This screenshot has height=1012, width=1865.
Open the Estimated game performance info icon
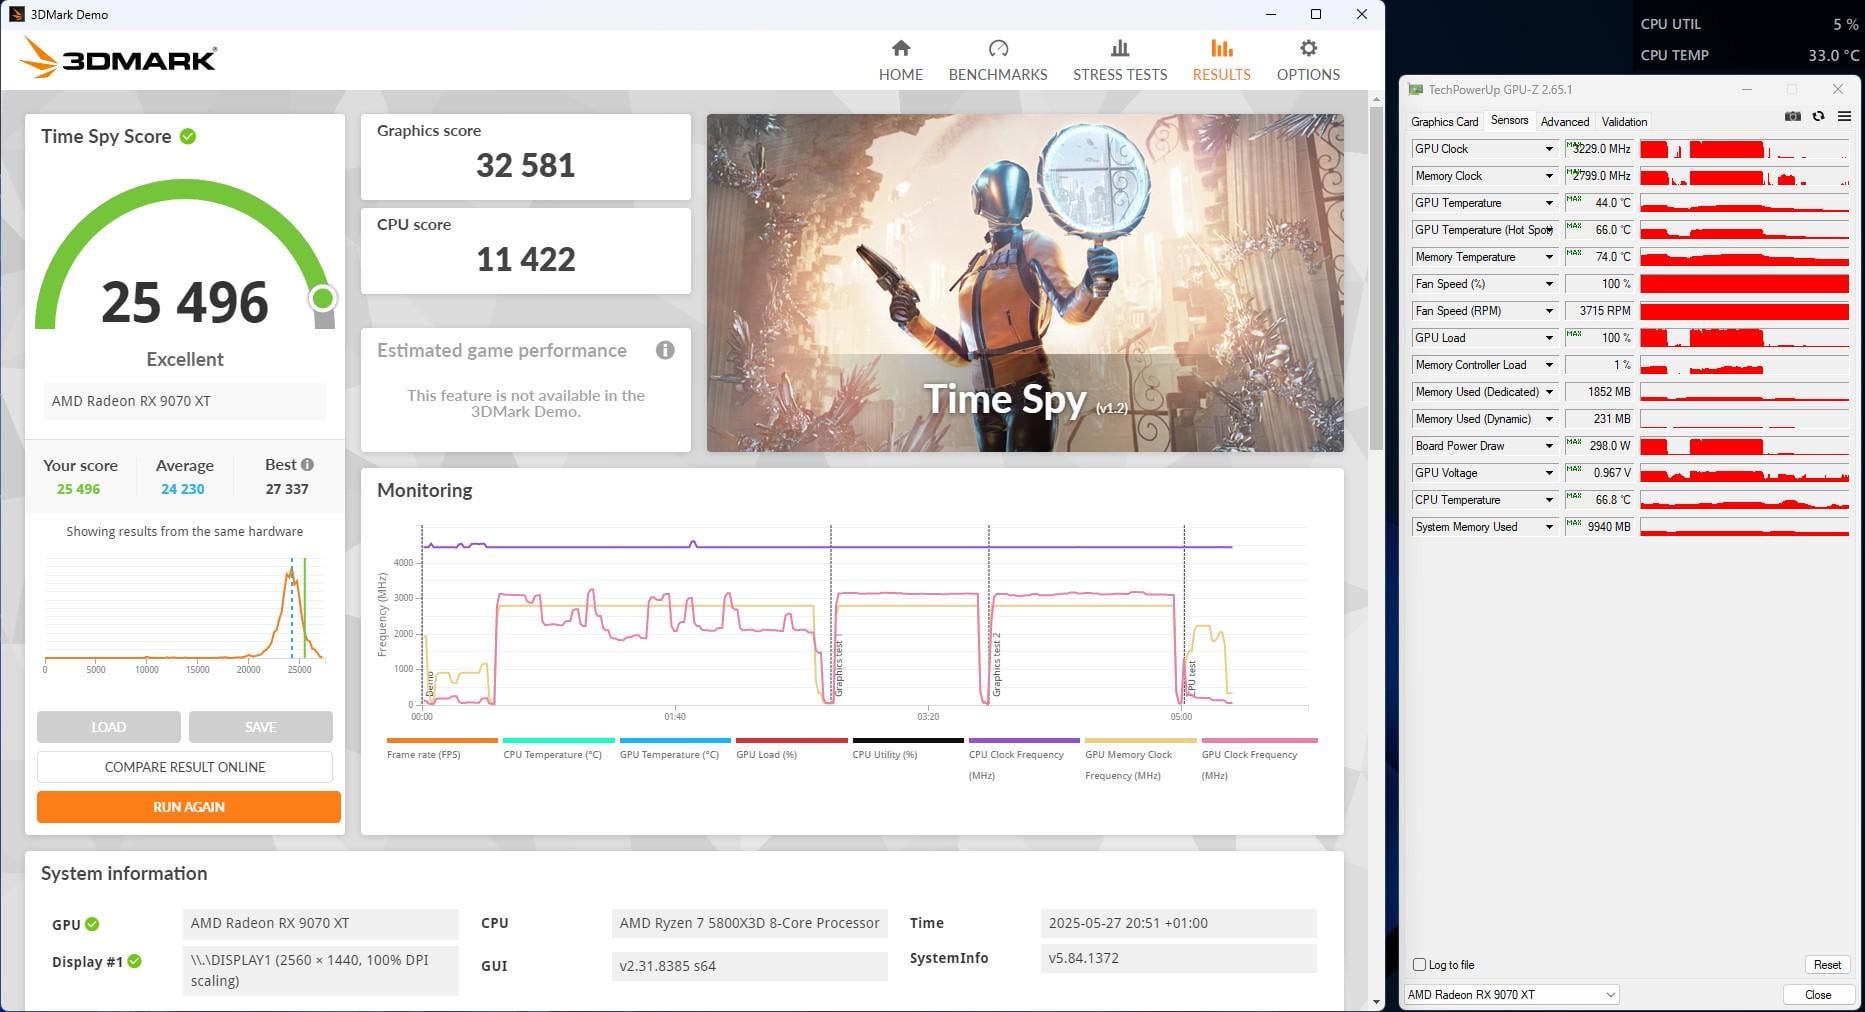(x=665, y=350)
